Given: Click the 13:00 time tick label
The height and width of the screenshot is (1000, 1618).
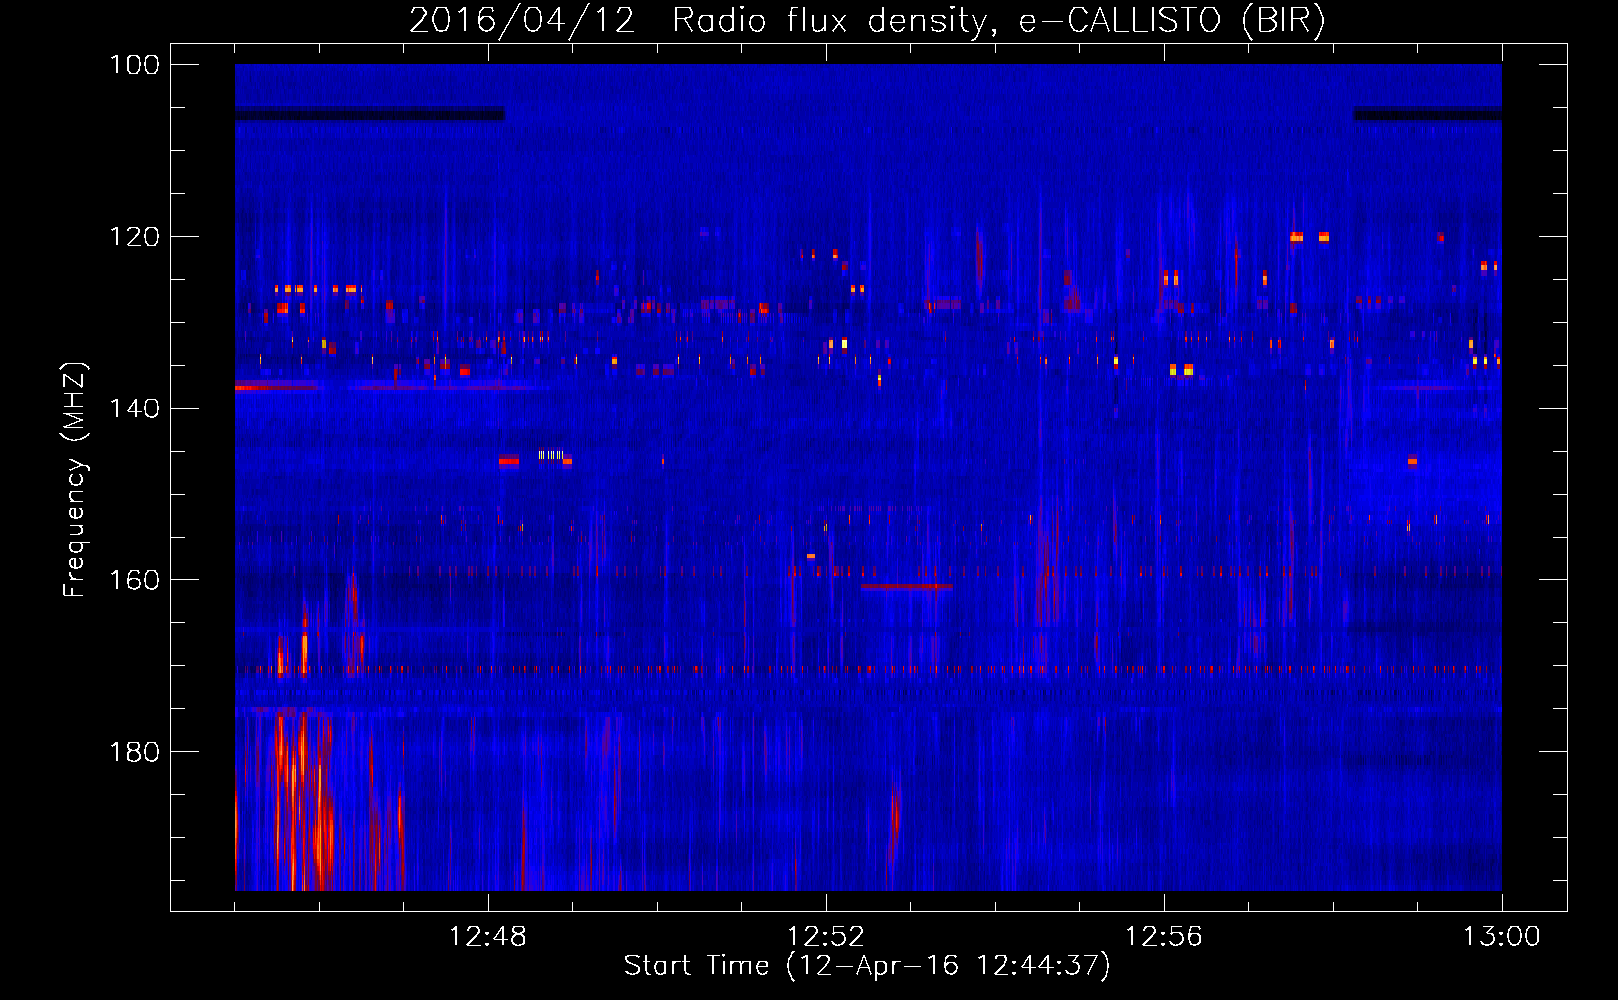Looking at the screenshot, I should click(x=1502, y=937).
